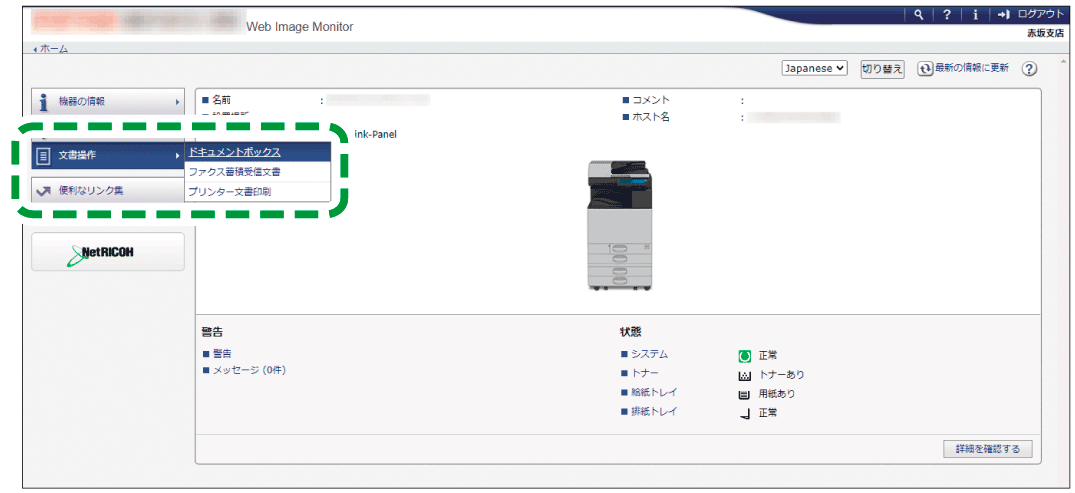Open 便利なリンク集 sidebar item
This screenshot has height=493, width=1075.
(x=108, y=190)
